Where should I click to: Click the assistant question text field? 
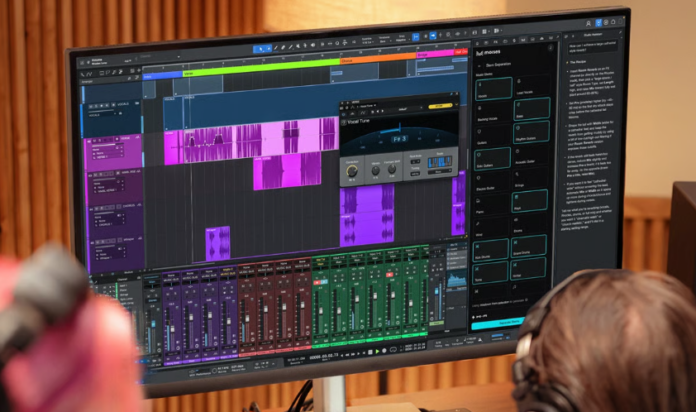(x=591, y=48)
